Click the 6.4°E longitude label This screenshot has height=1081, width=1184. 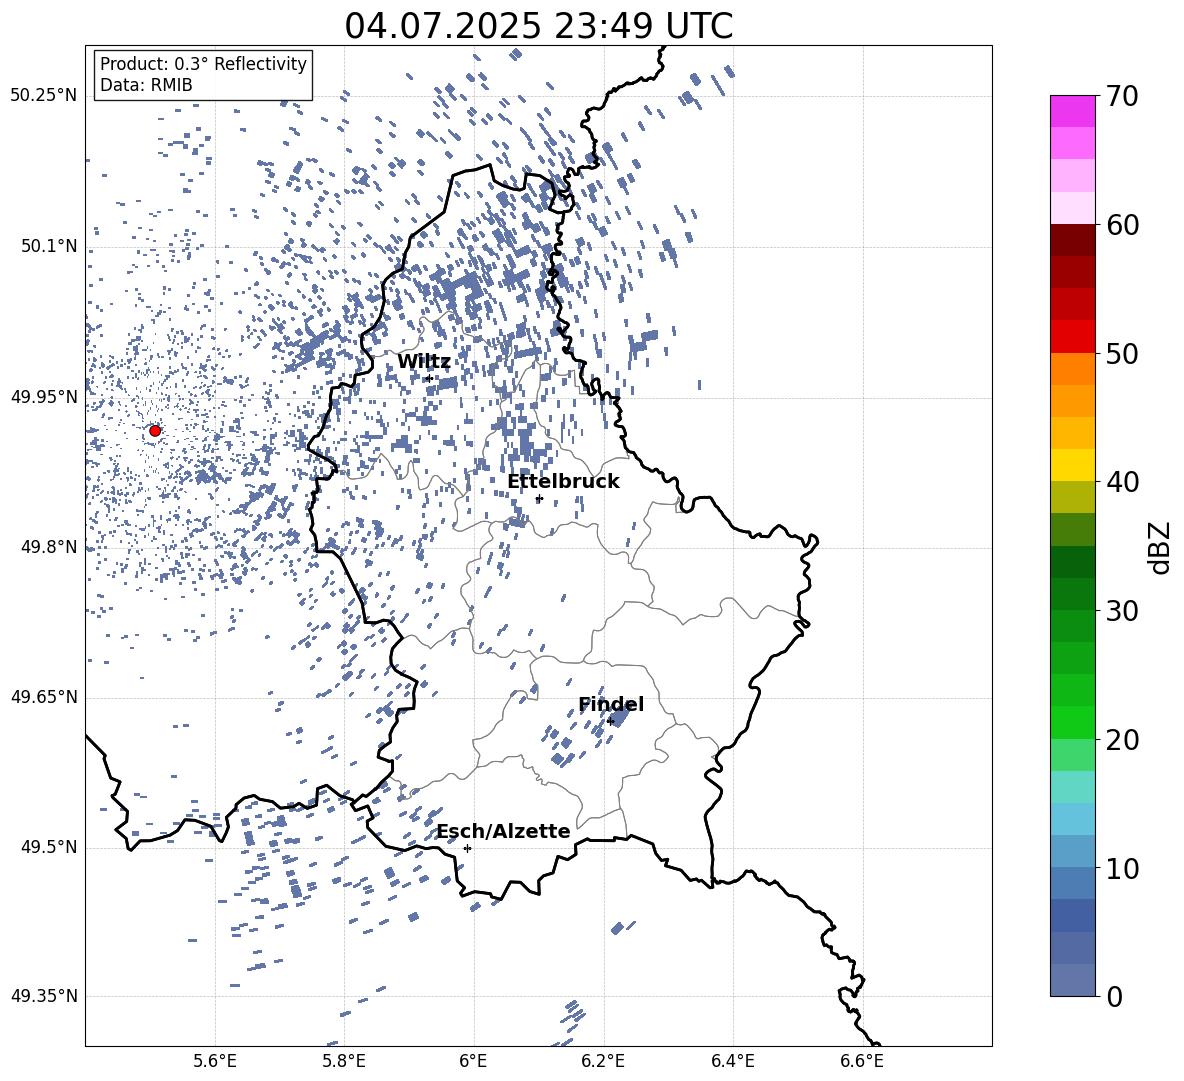tap(732, 1061)
